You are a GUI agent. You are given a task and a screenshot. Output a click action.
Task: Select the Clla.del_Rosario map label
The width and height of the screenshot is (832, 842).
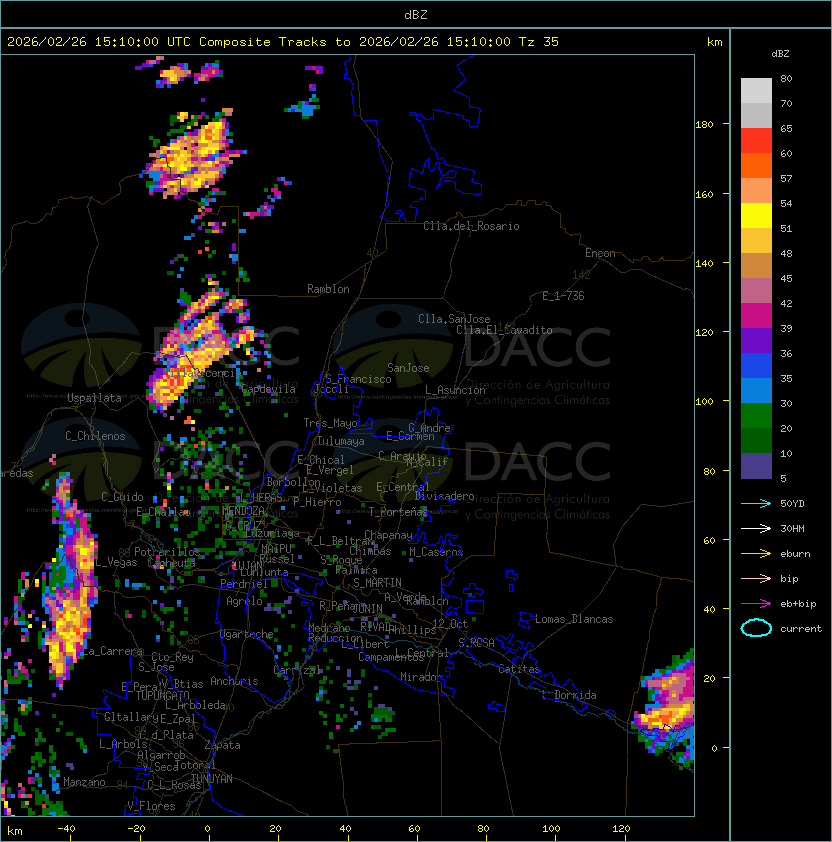coord(471,226)
